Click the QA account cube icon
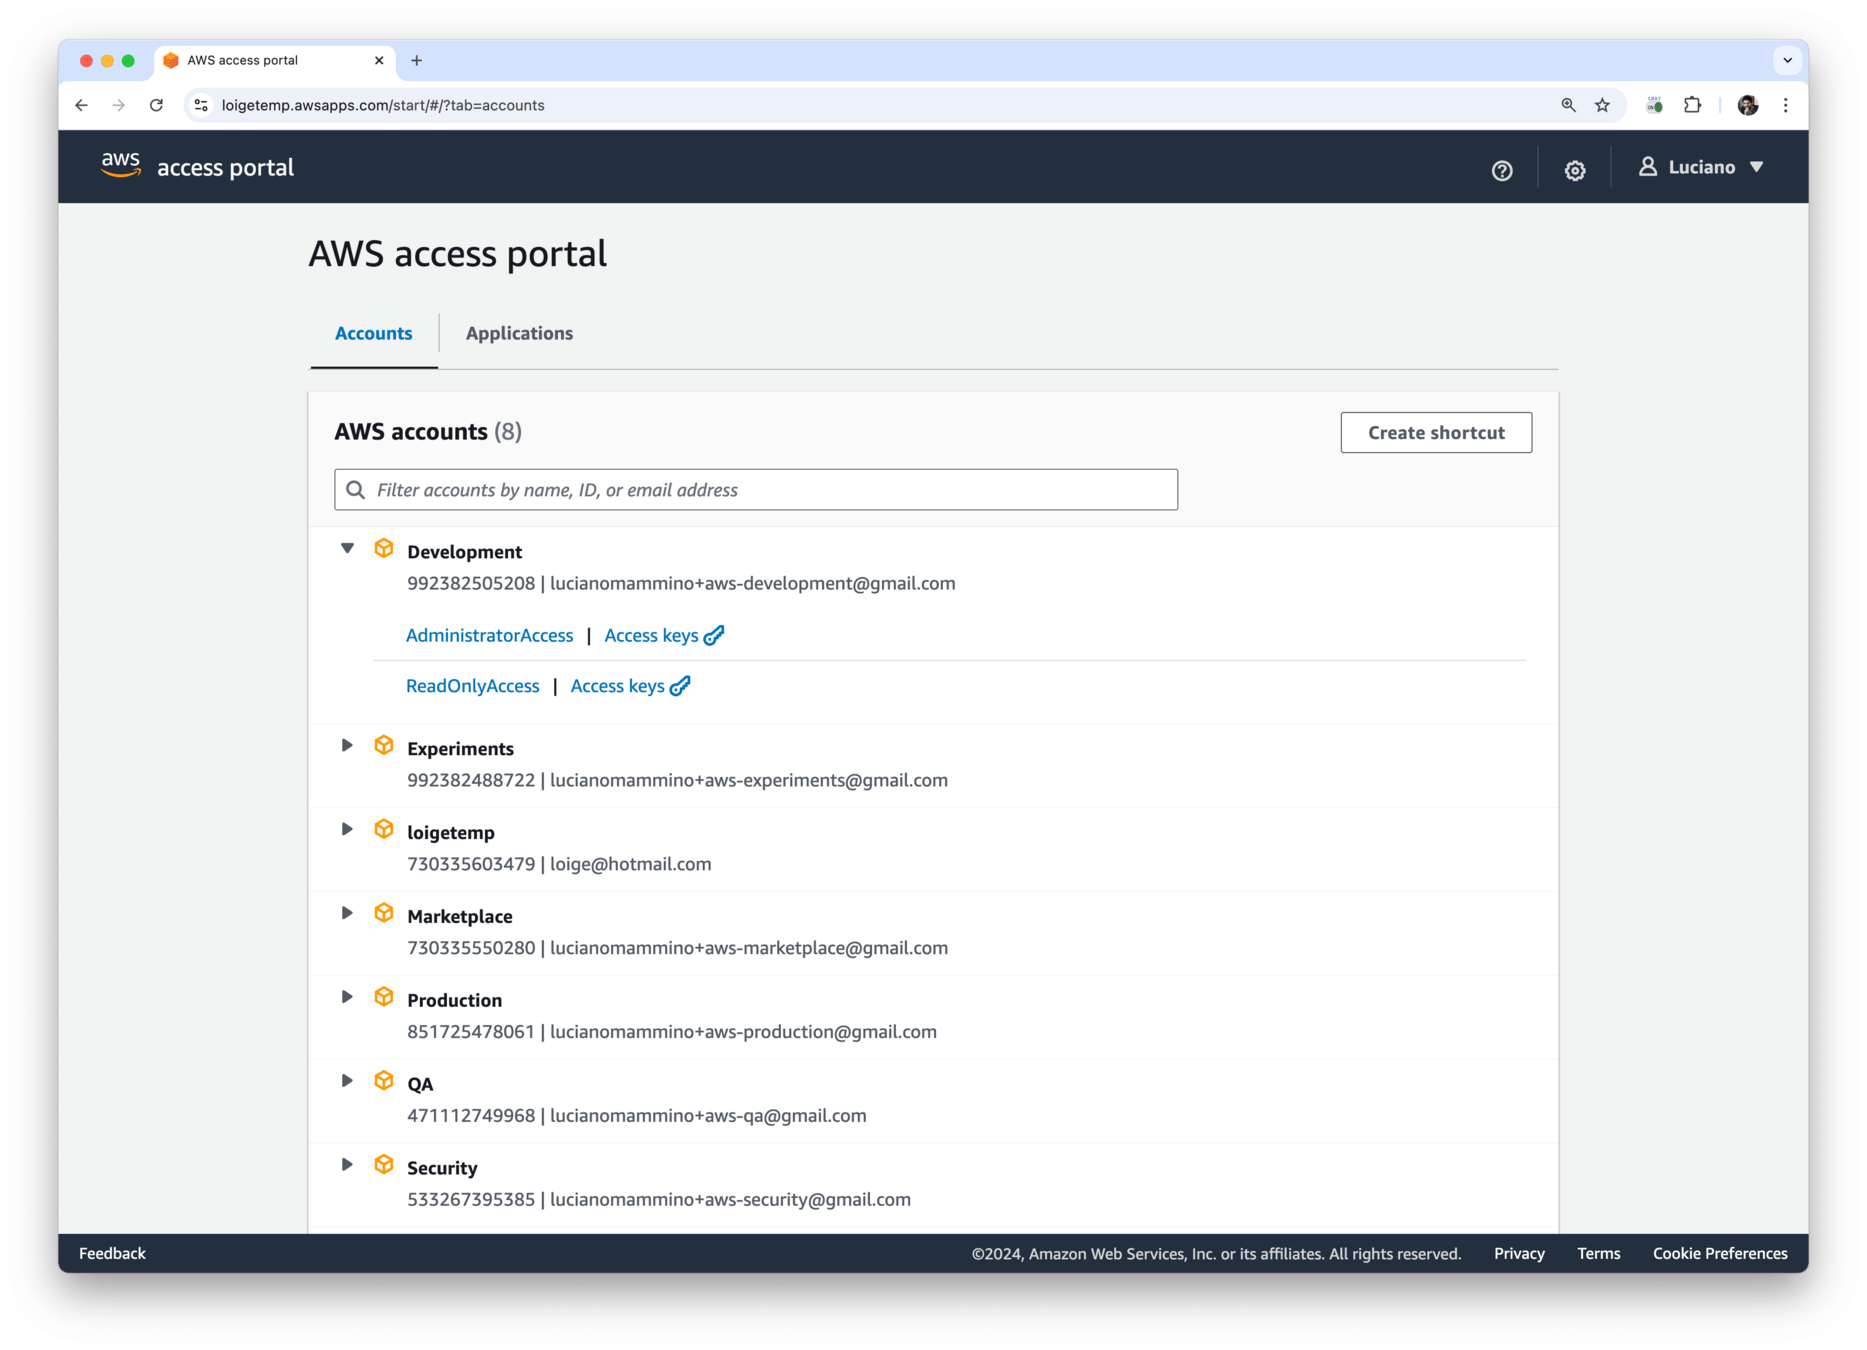This screenshot has height=1350, width=1867. (x=384, y=1082)
